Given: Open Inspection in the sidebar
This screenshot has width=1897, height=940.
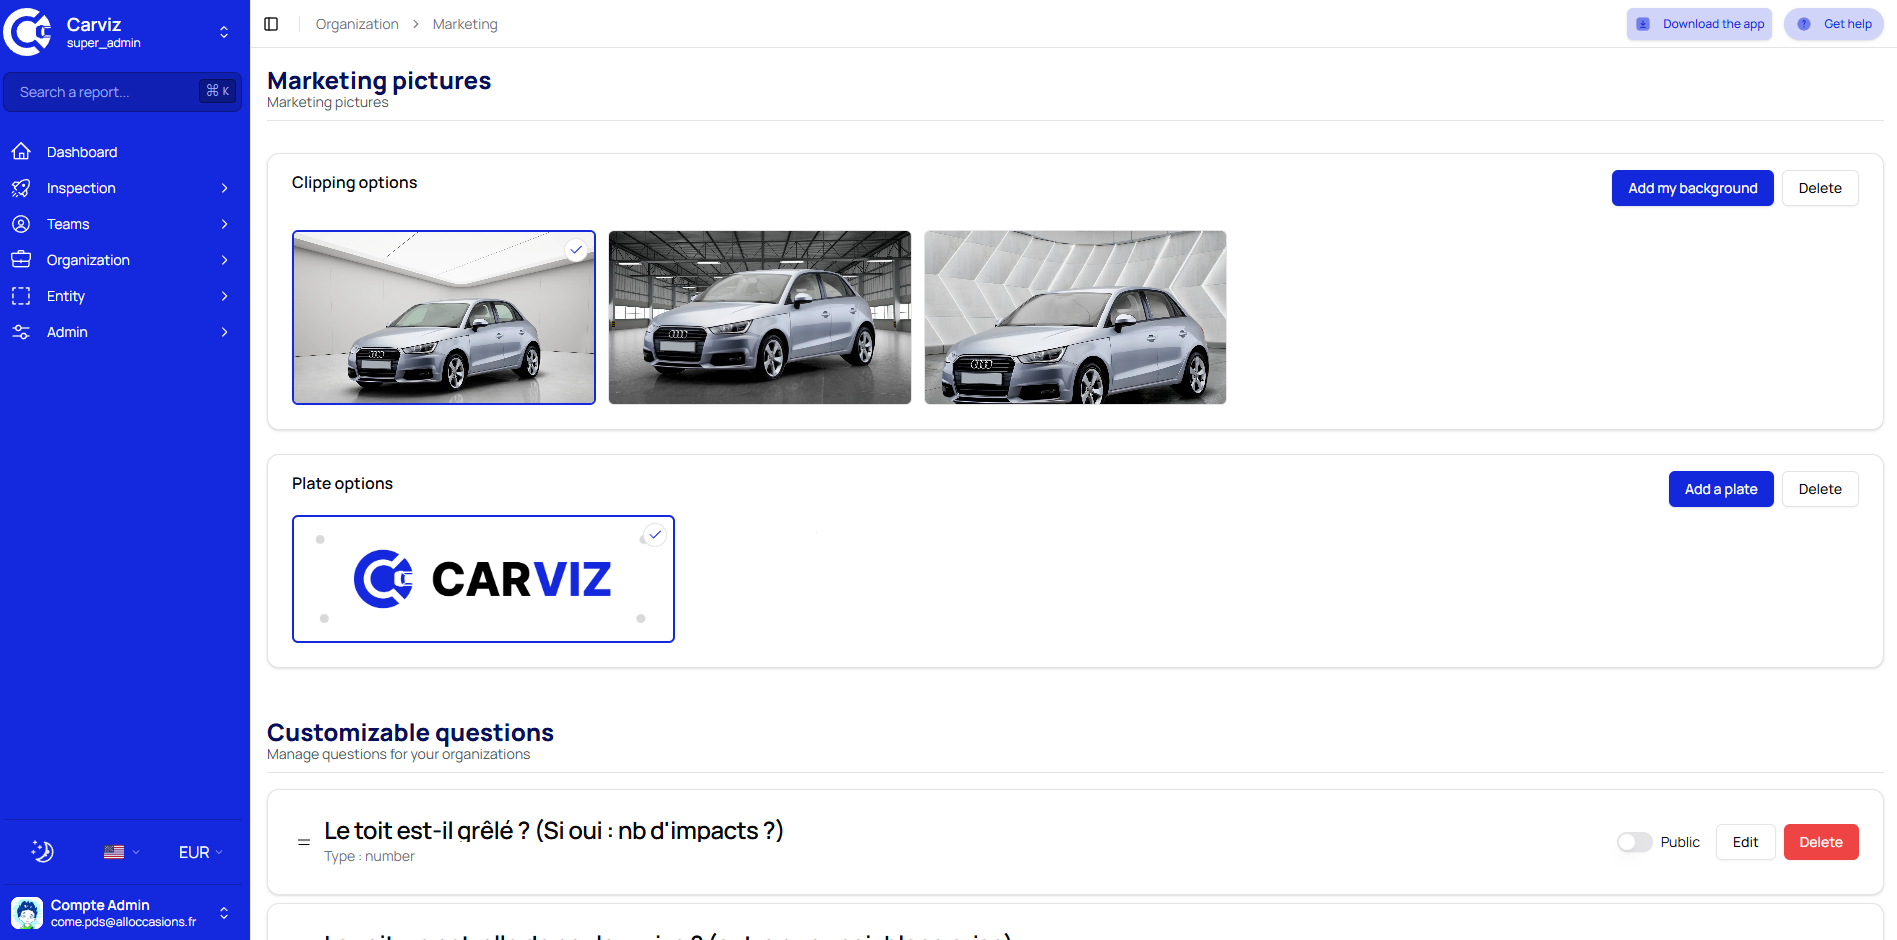Looking at the screenshot, I should point(123,188).
